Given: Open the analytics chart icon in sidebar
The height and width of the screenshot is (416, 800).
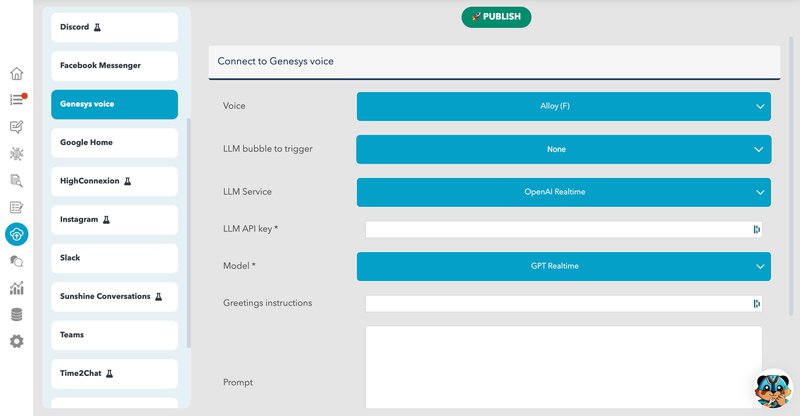Looking at the screenshot, I should click(x=16, y=288).
